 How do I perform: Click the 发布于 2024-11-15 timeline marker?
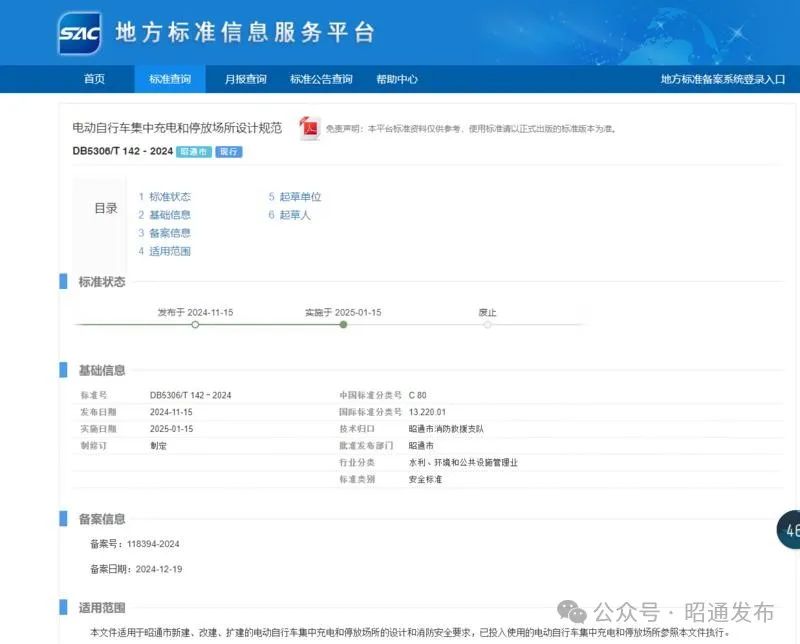[195, 325]
